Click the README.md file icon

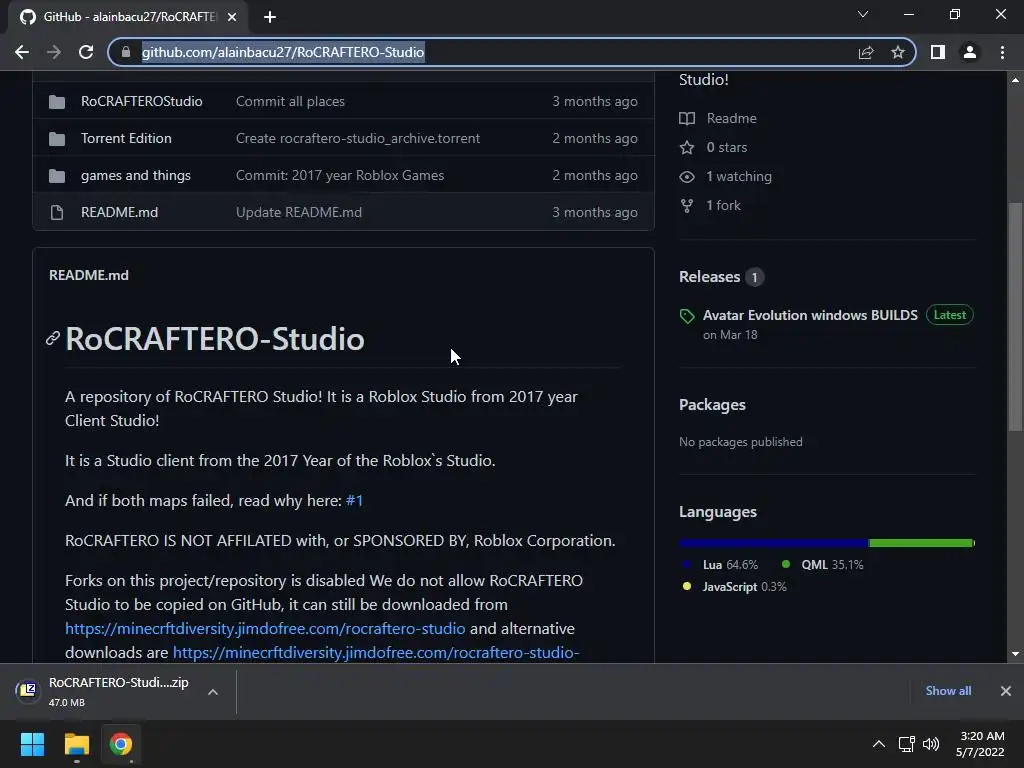57,212
